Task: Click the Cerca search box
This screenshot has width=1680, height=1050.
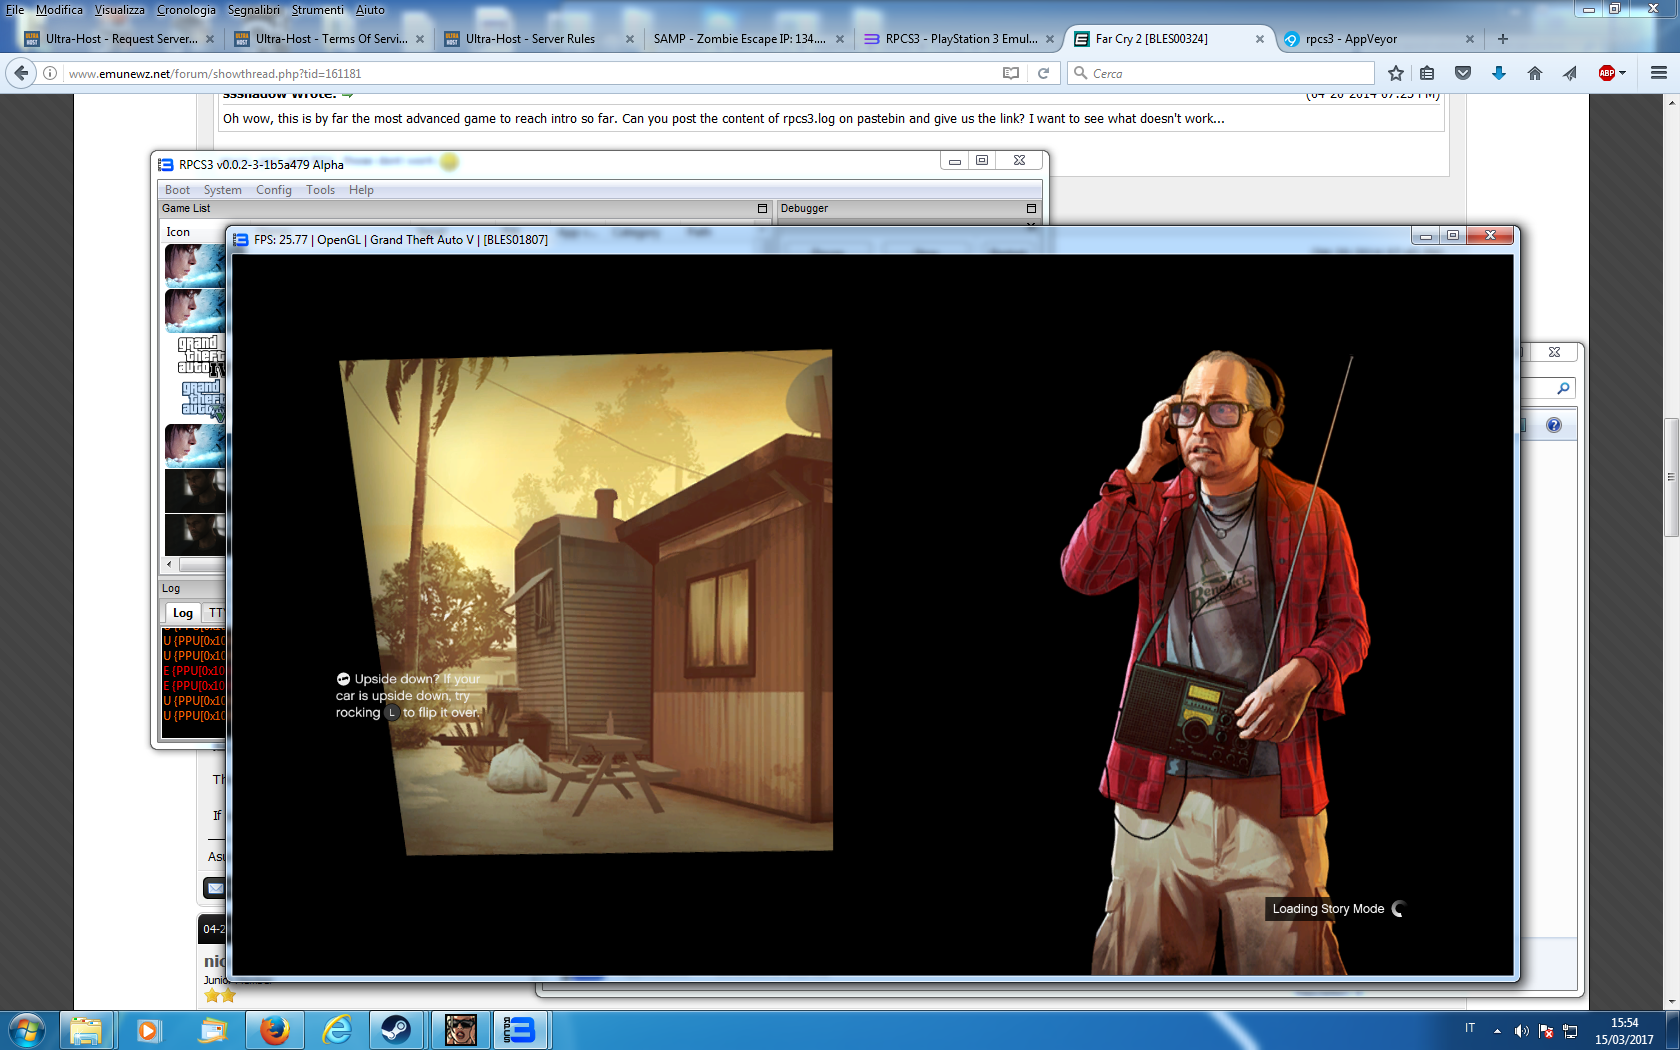Action: [x=1220, y=73]
